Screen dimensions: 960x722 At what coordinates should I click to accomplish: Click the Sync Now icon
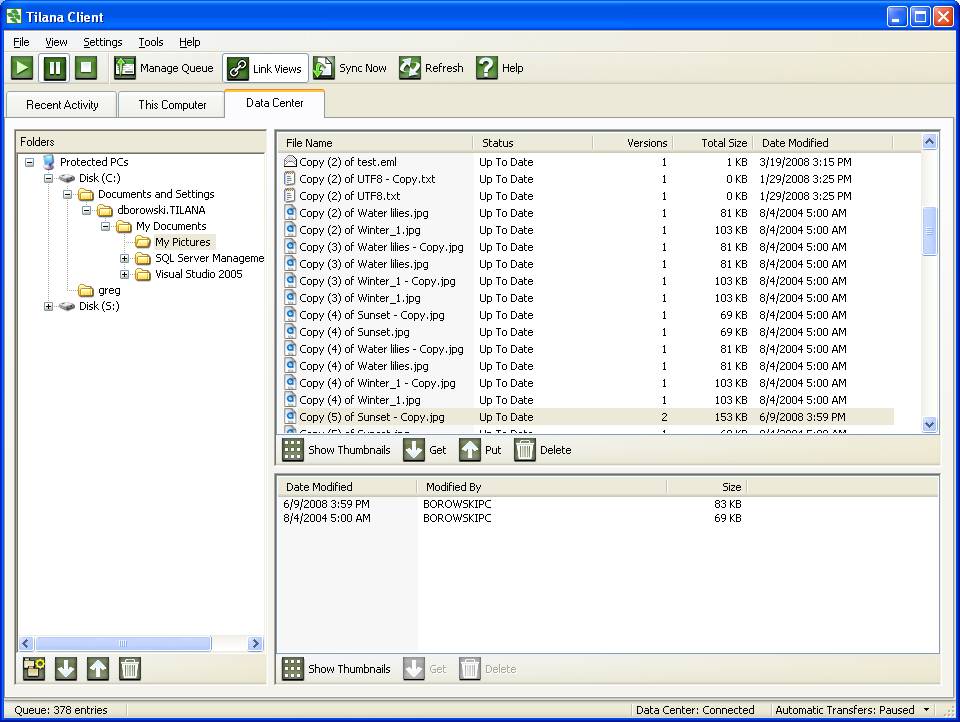pyautogui.click(x=323, y=68)
